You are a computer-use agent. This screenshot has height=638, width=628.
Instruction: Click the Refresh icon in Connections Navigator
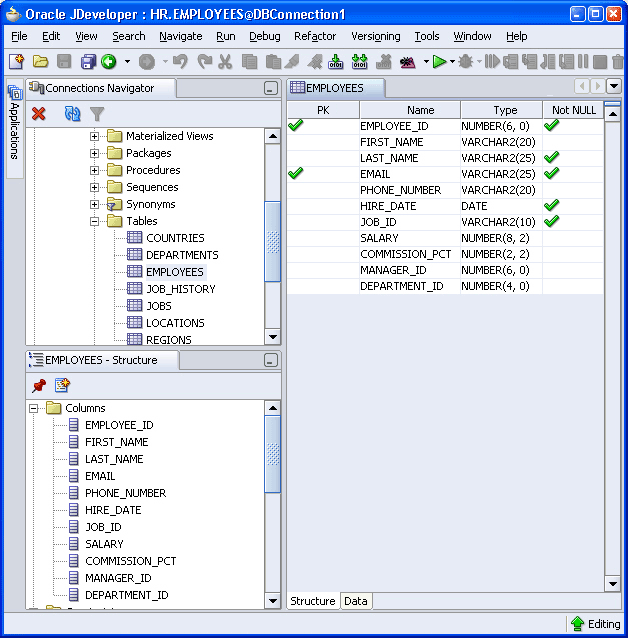click(x=72, y=114)
